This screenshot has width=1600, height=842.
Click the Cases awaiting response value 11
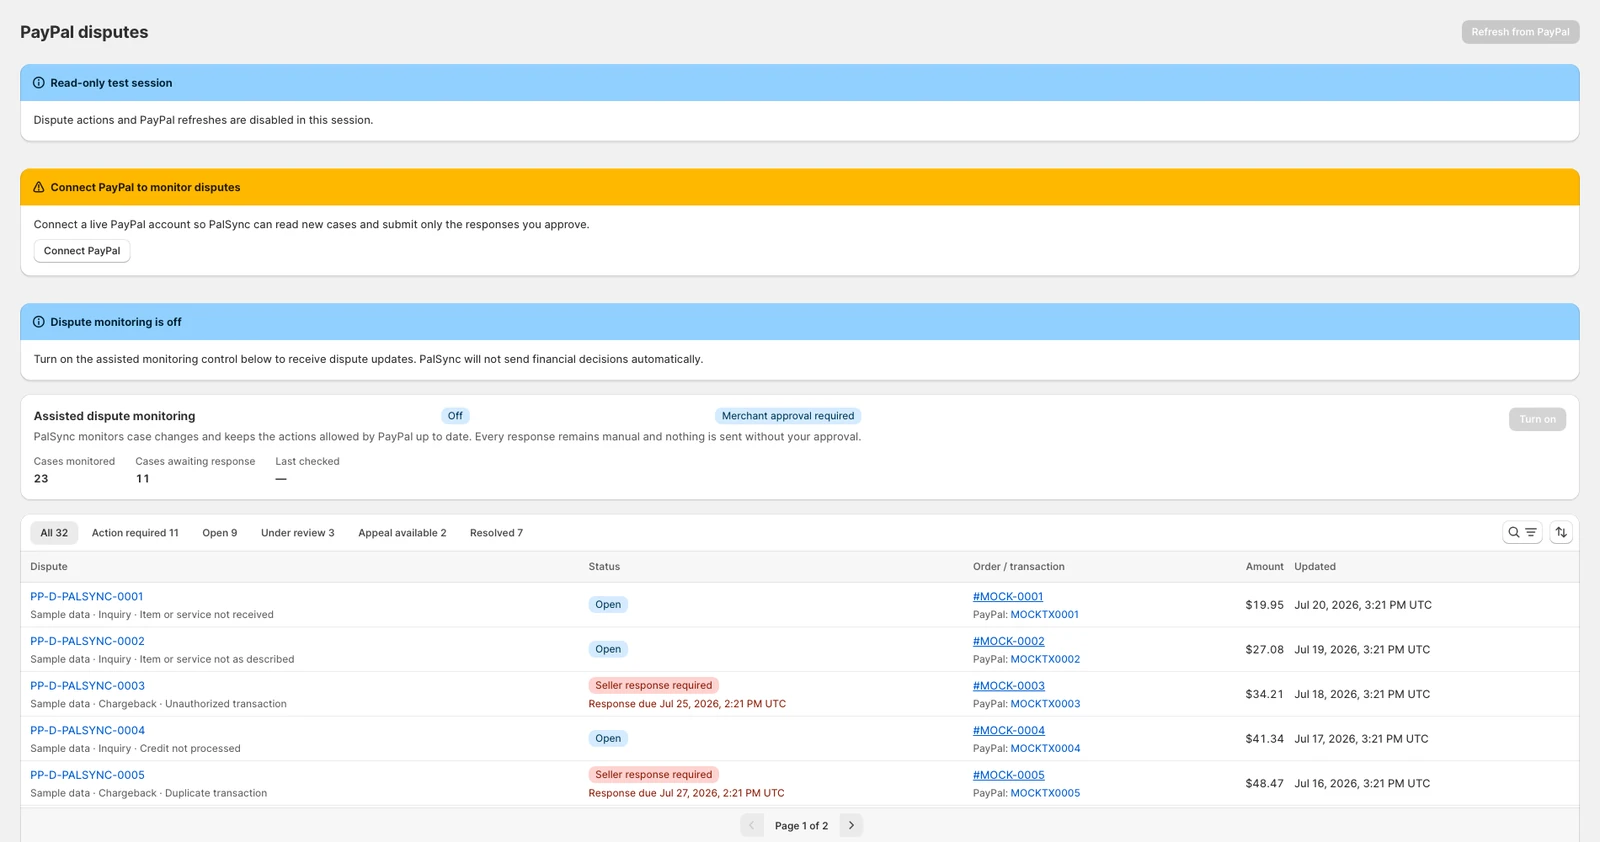pyautogui.click(x=143, y=479)
